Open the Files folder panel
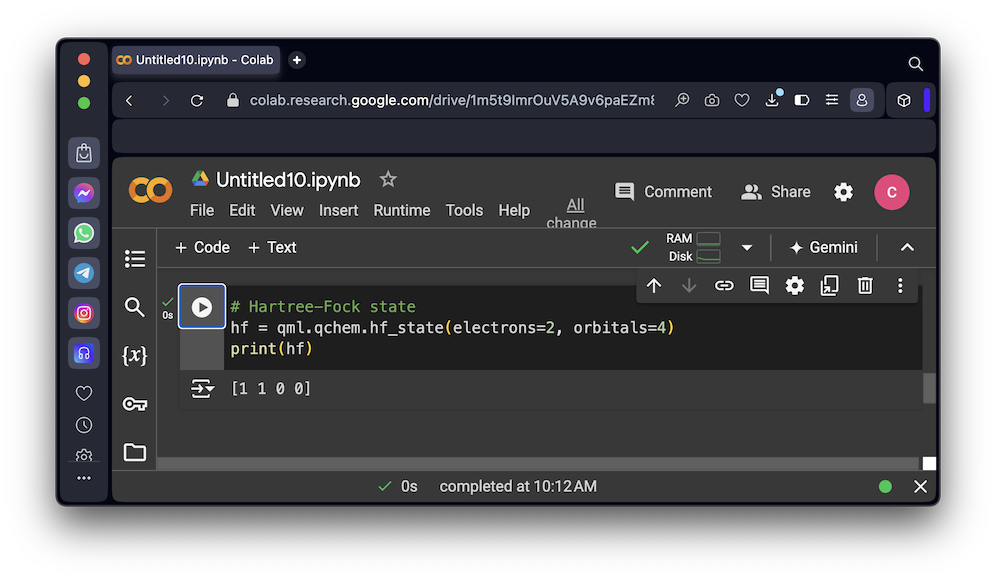Image resolution: width=996 pixels, height=580 pixels. [135, 452]
